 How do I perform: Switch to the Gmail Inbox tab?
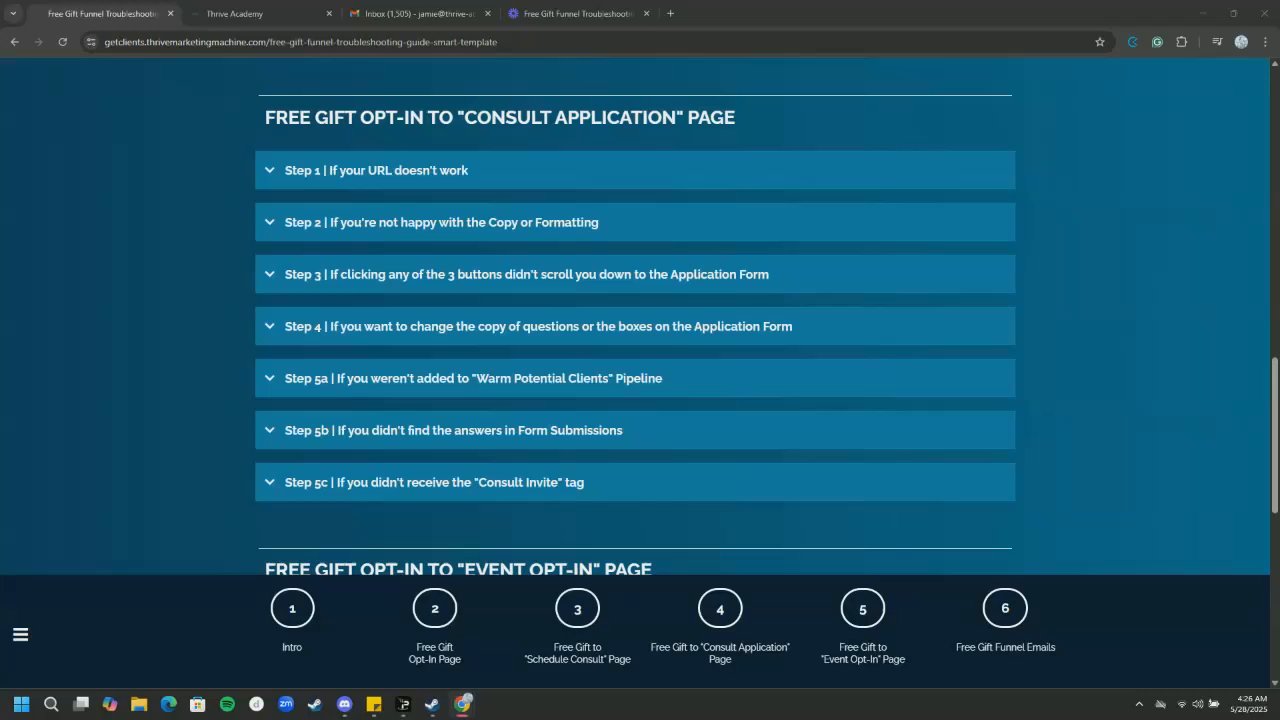pos(421,13)
